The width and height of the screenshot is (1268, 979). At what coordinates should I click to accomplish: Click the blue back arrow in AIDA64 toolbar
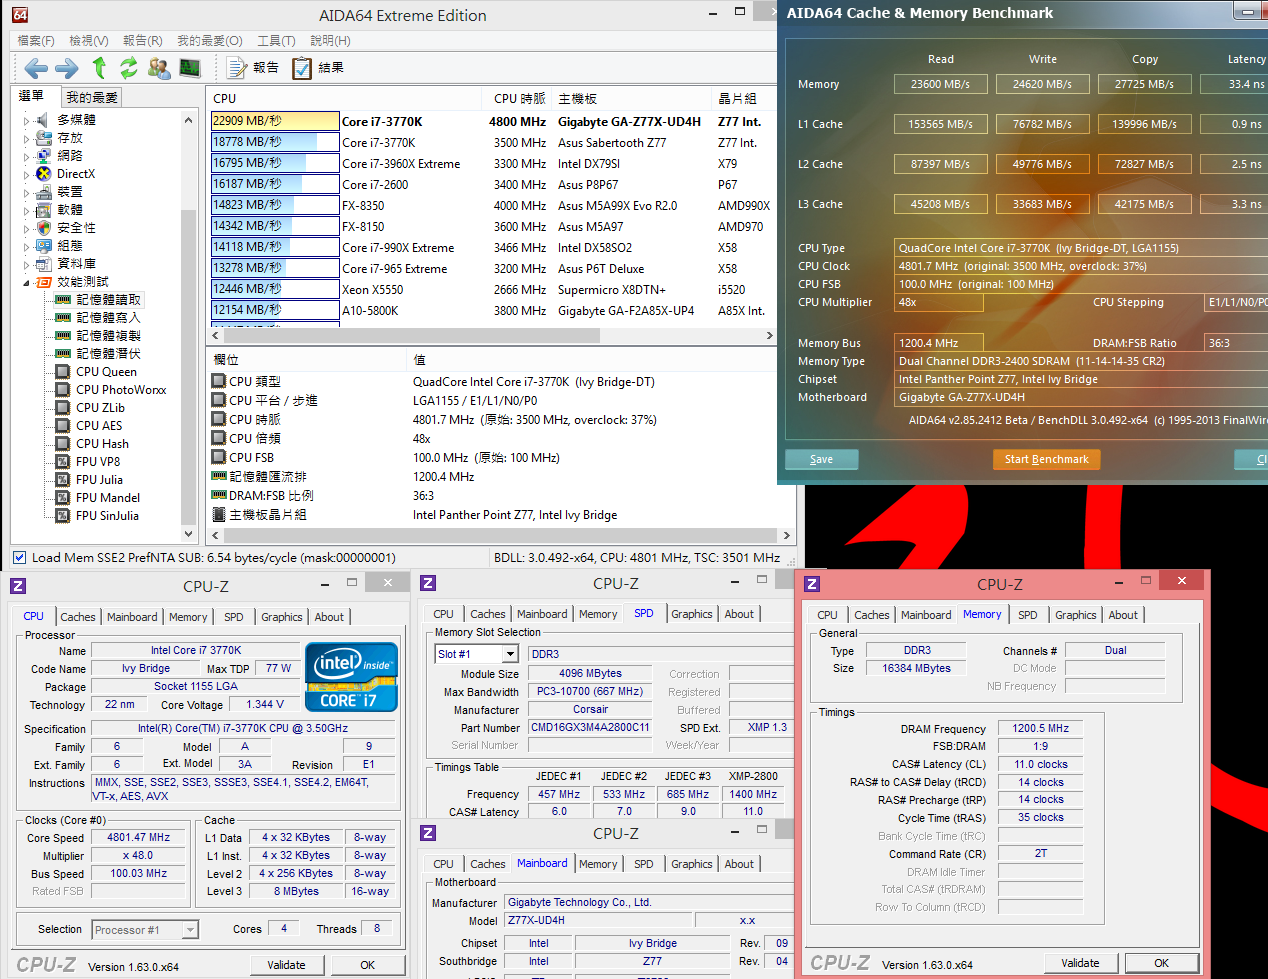36,68
